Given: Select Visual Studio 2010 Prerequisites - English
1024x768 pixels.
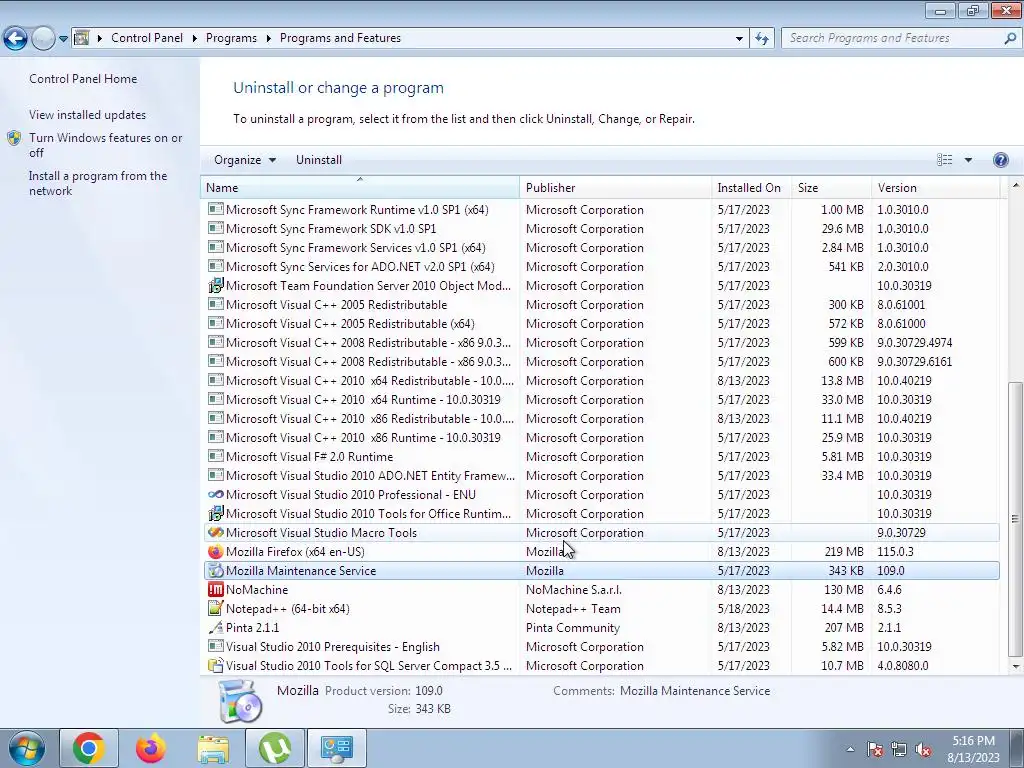Looking at the screenshot, I should [x=601, y=647].
